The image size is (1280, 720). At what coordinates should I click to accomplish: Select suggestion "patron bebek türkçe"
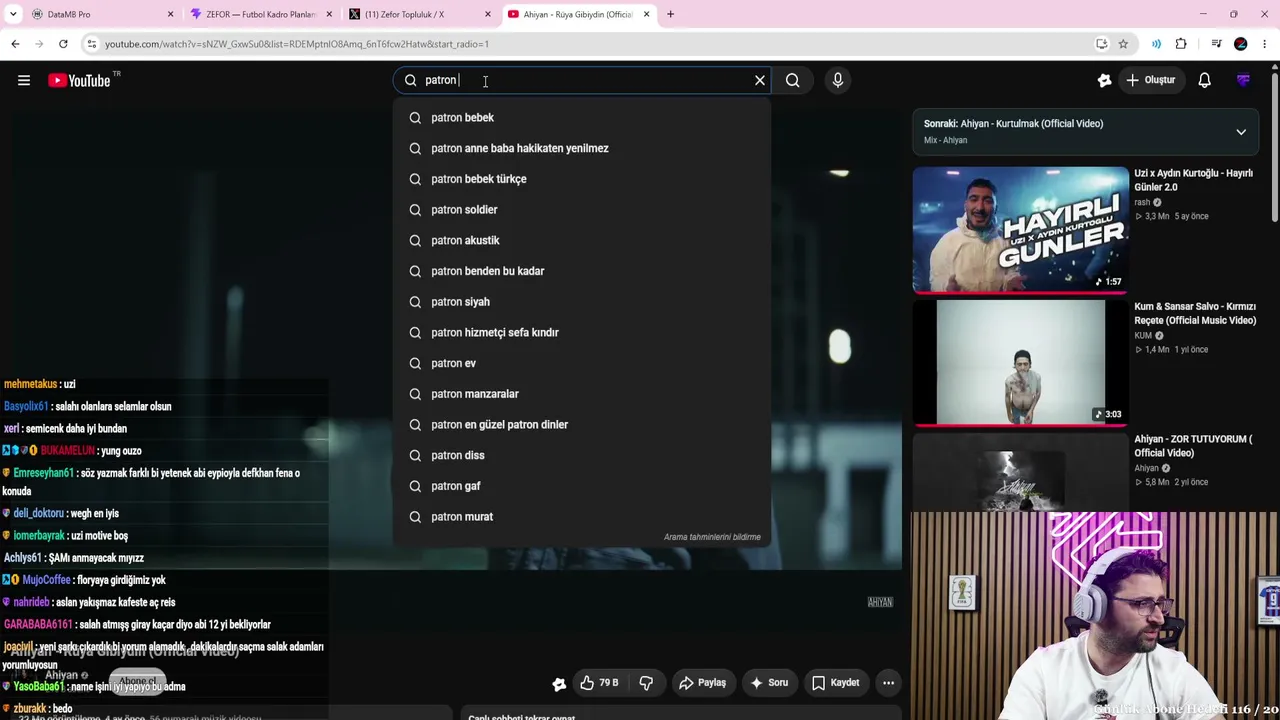(582, 179)
